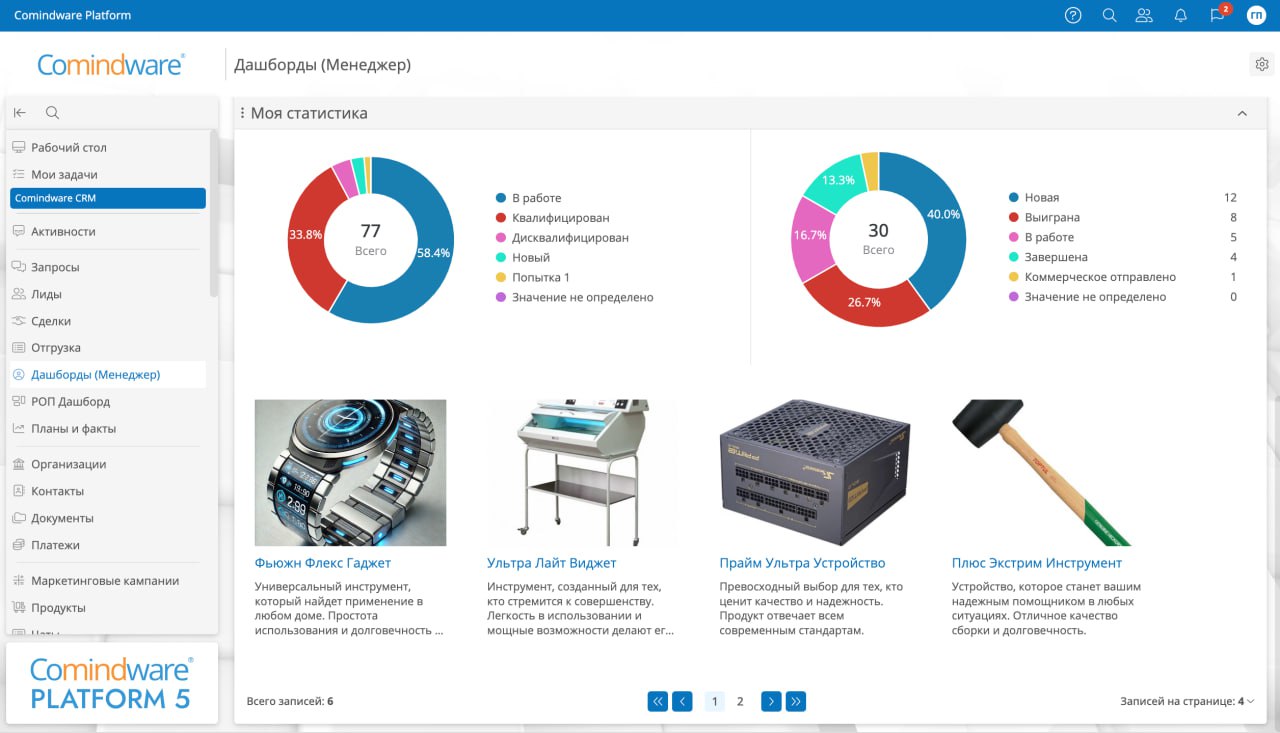Open 'РОП Дашборд' navigation item

pos(70,401)
